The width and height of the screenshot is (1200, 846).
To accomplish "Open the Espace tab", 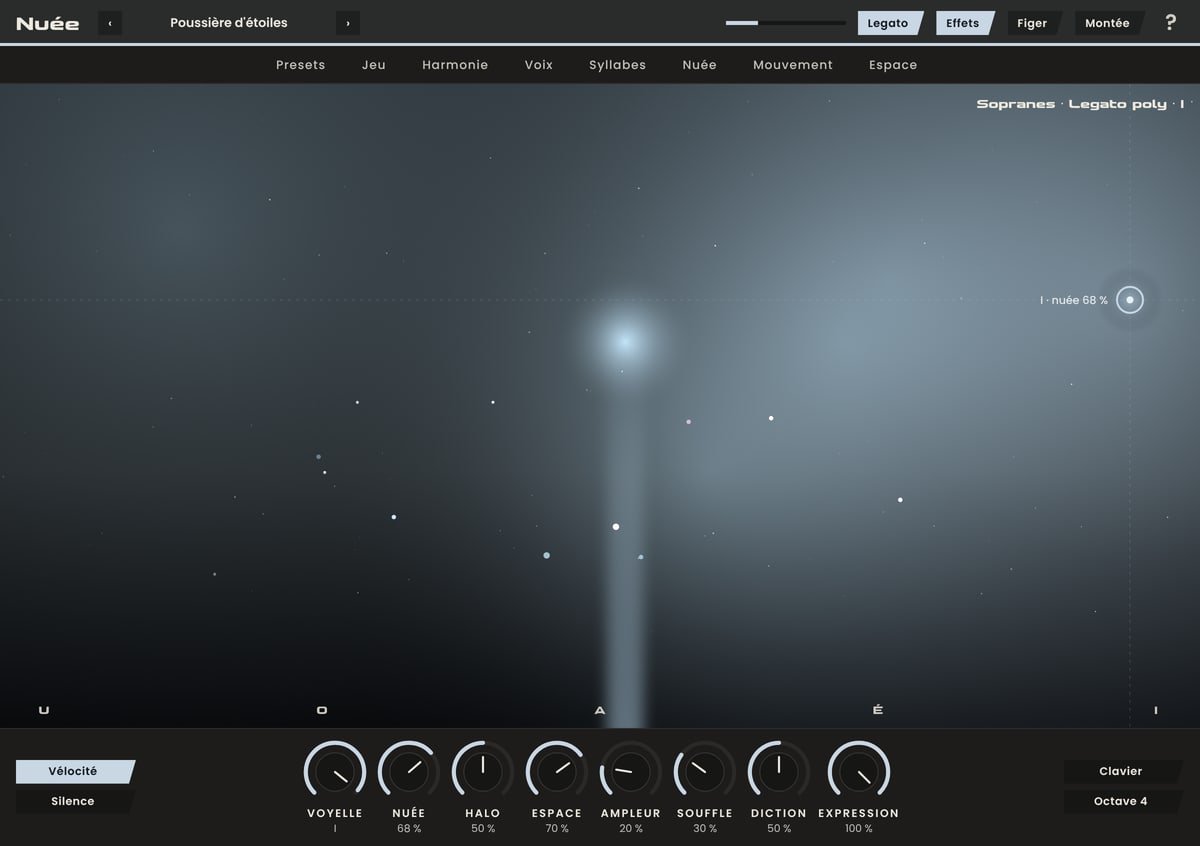I will pyautogui.click(x=893, y=65).
